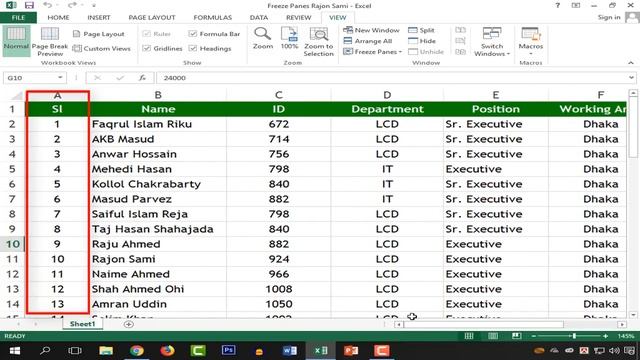Select status bar Normal view icon
Screen dimensions: 640x360
469,336
